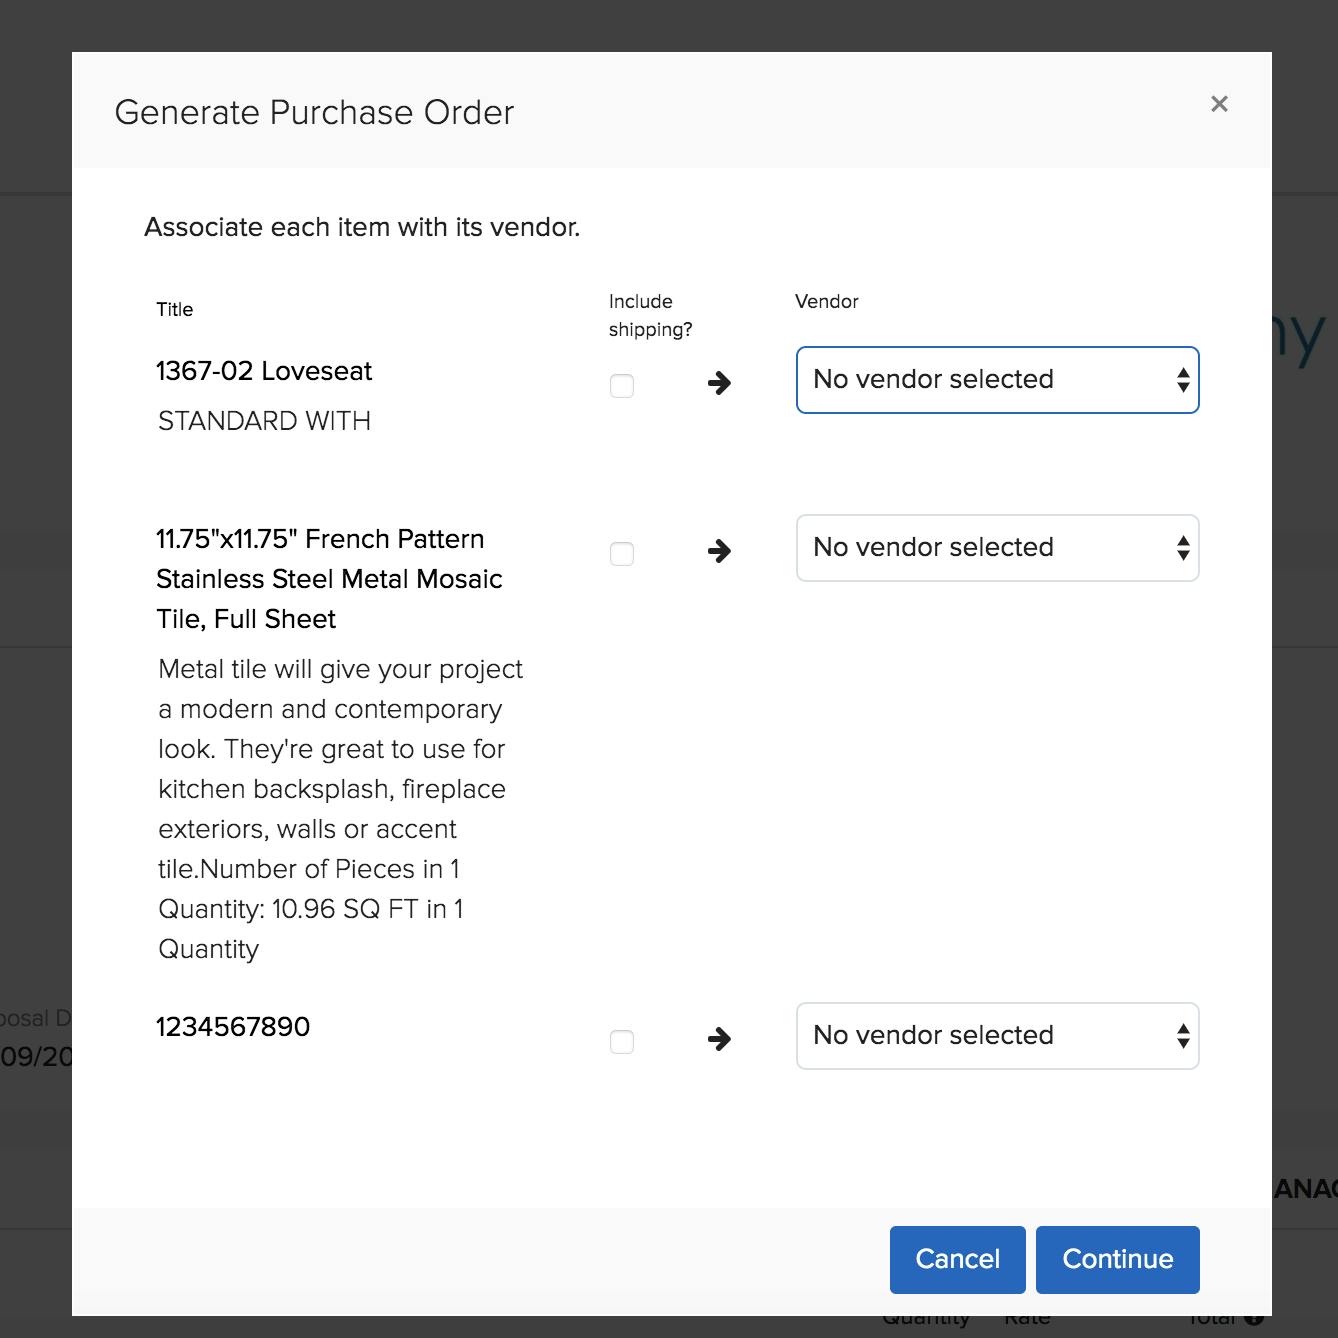Screen dimensions: 1338x1338
Task: Check include shipping for the French Pattern tile
Action: coord(621,553)
